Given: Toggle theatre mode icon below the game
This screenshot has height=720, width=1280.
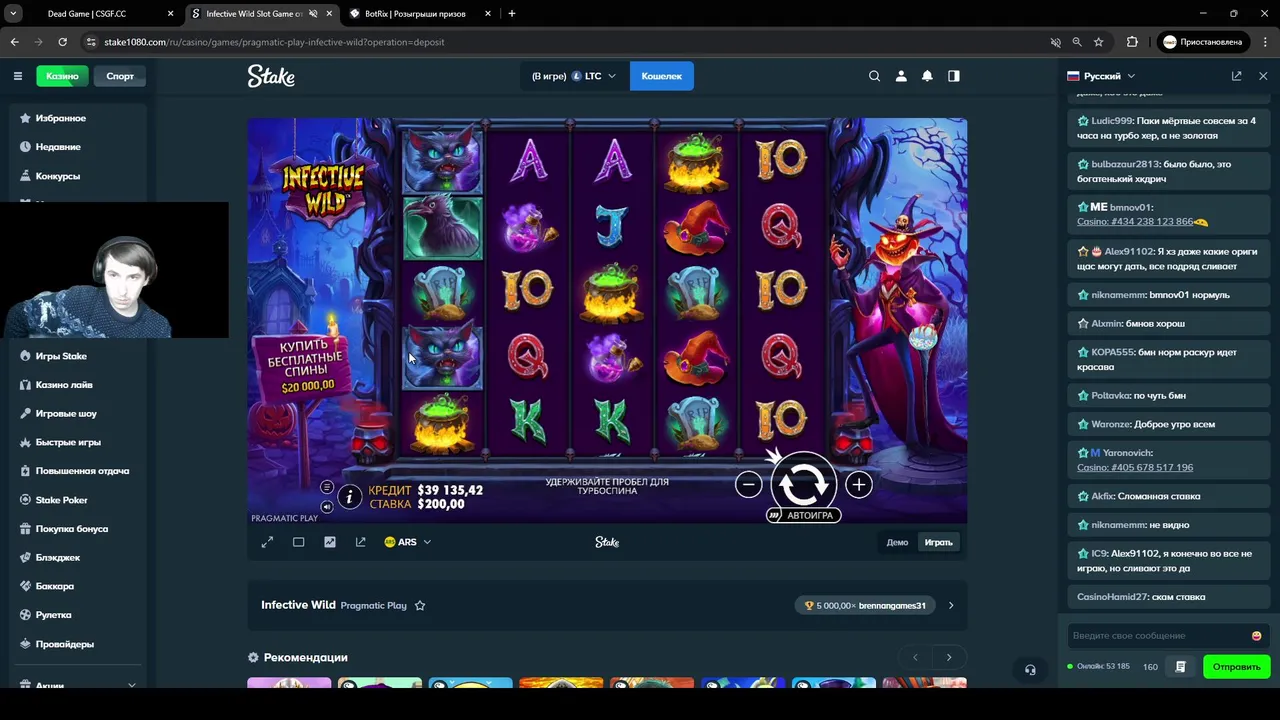Looking at the screenshot, I should click(x=298, y=542).
